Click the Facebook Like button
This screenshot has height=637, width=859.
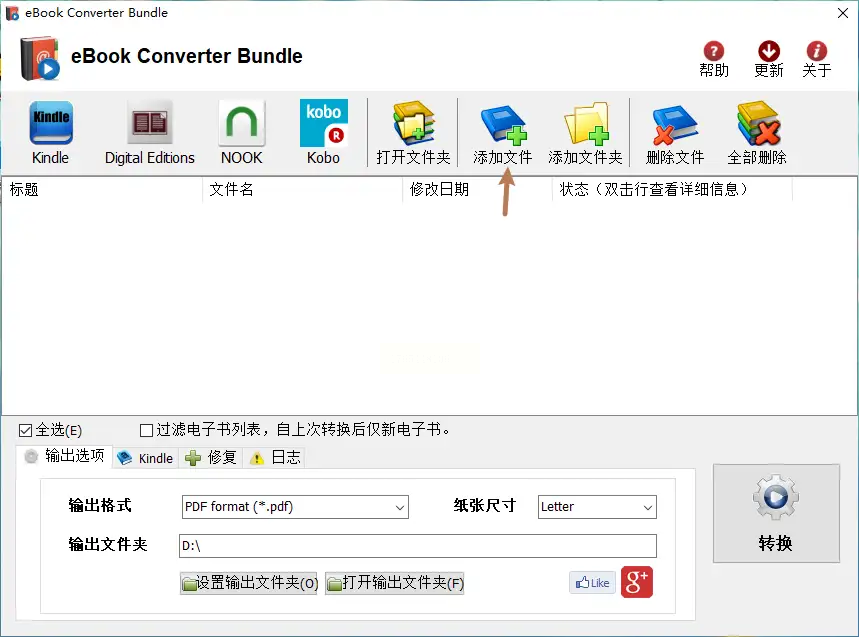(592, 583)
